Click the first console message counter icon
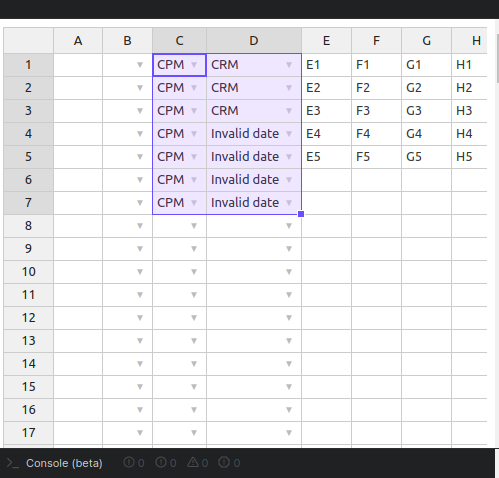This screenshot has width=499, height=478. coord(129,462)
